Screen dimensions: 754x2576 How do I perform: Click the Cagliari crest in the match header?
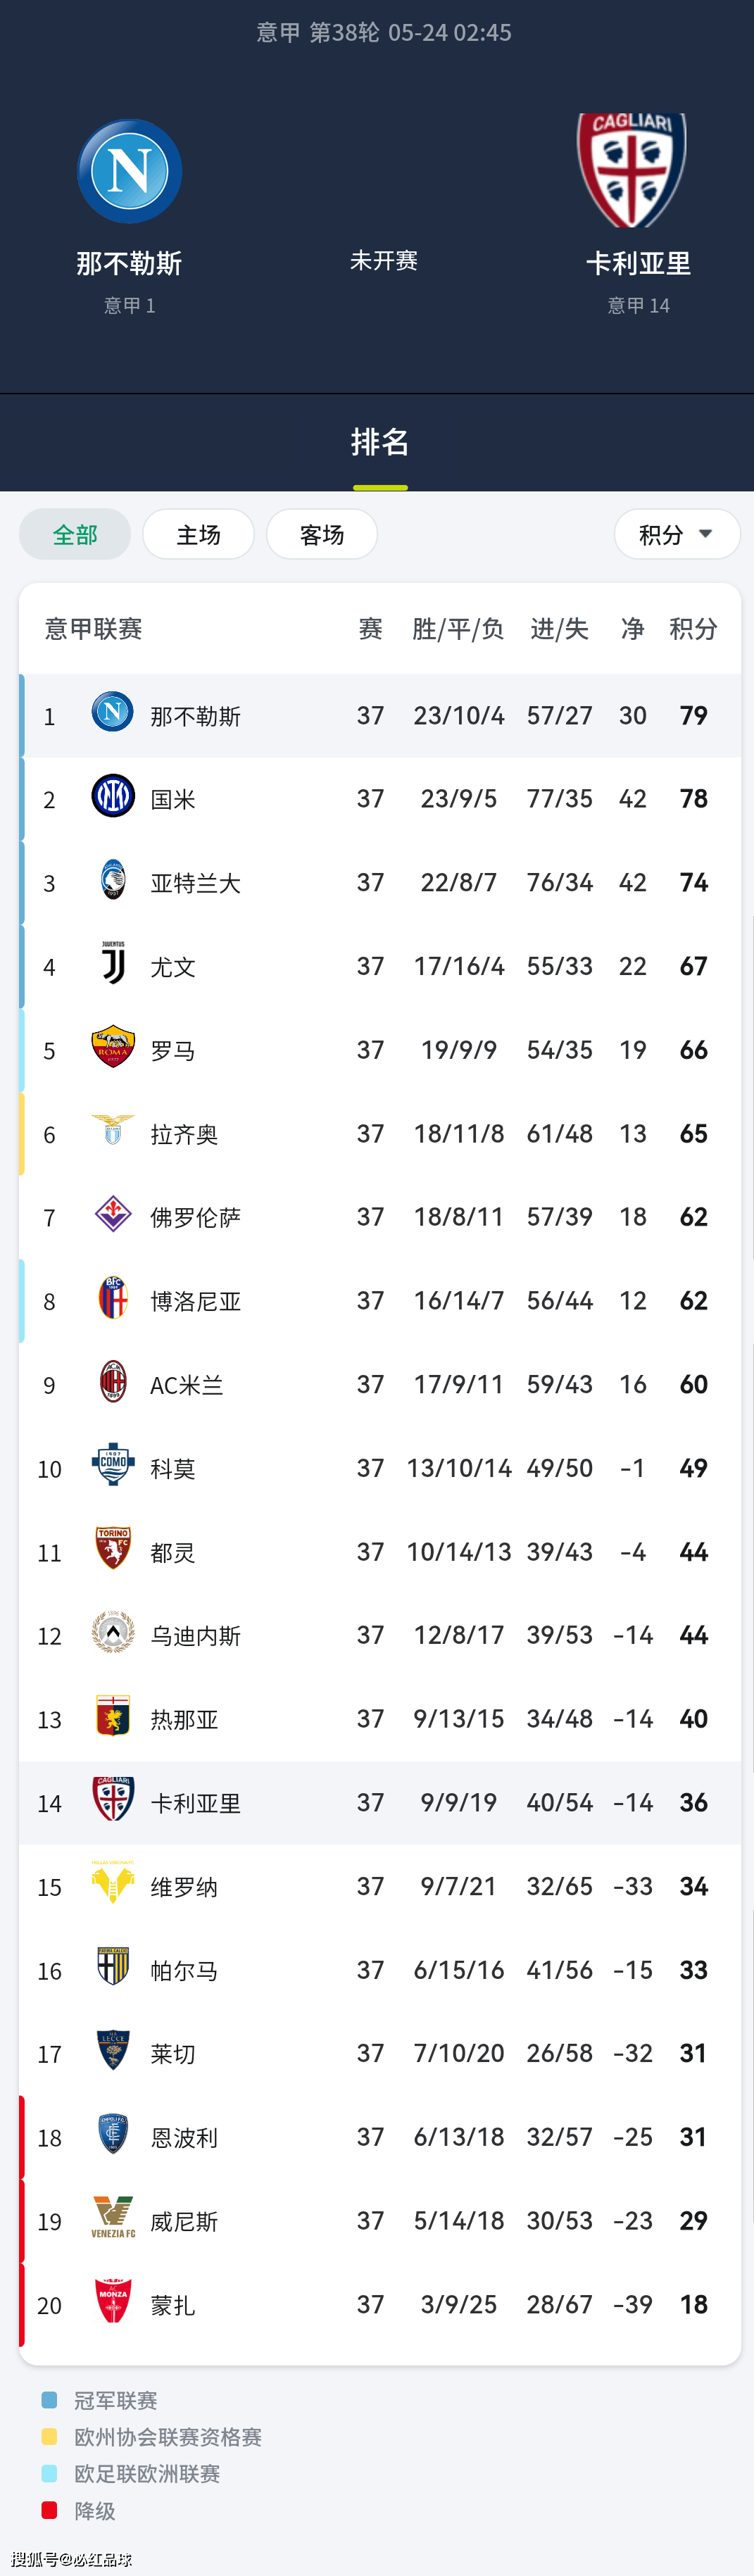pyautogui.click(x=632, y=169)
